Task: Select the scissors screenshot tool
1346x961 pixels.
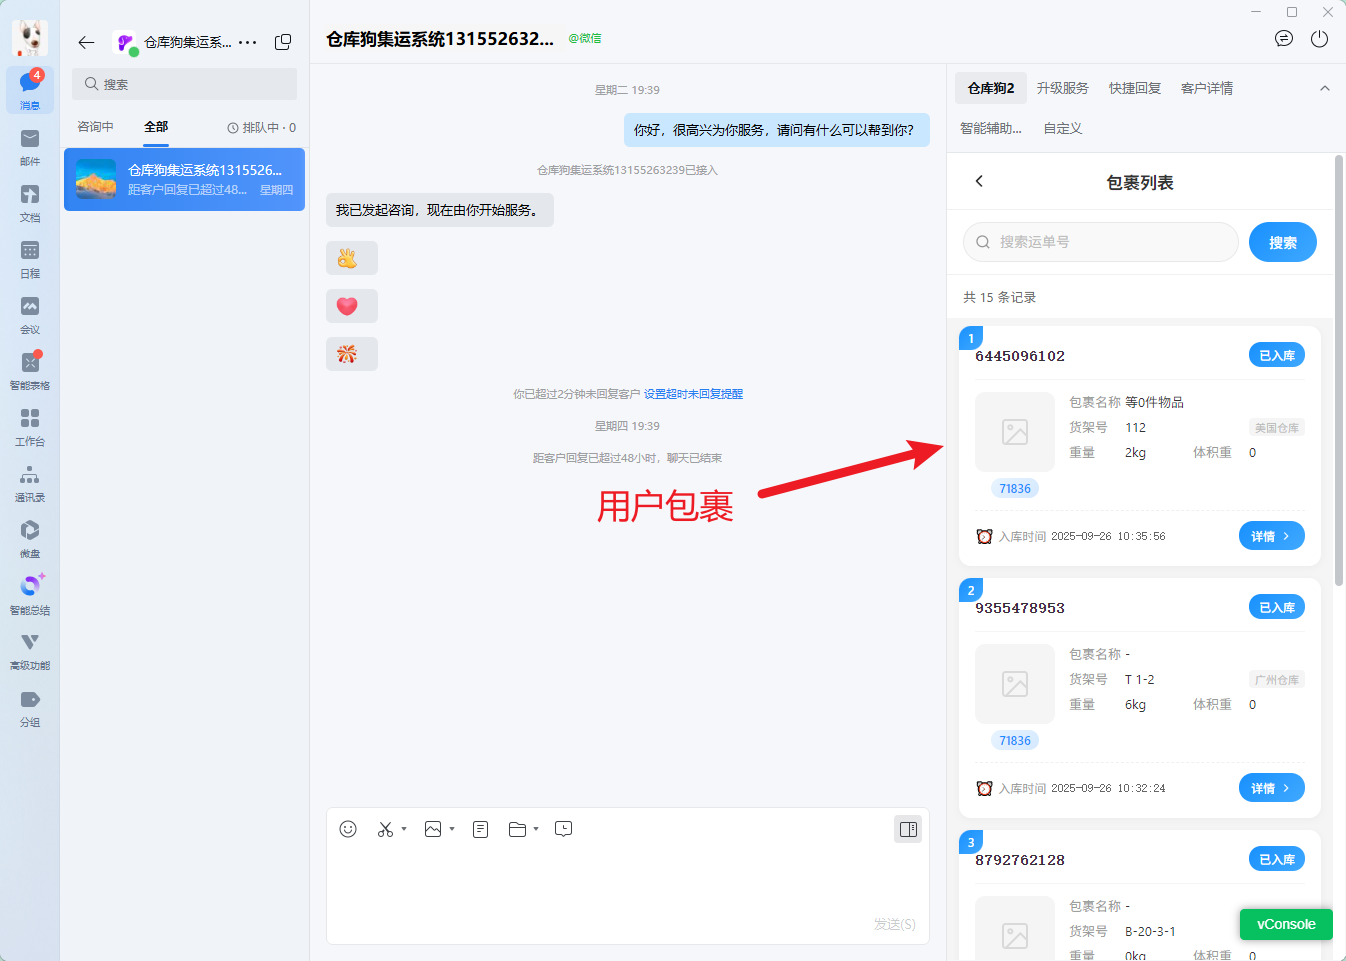Action: [385, 829]
